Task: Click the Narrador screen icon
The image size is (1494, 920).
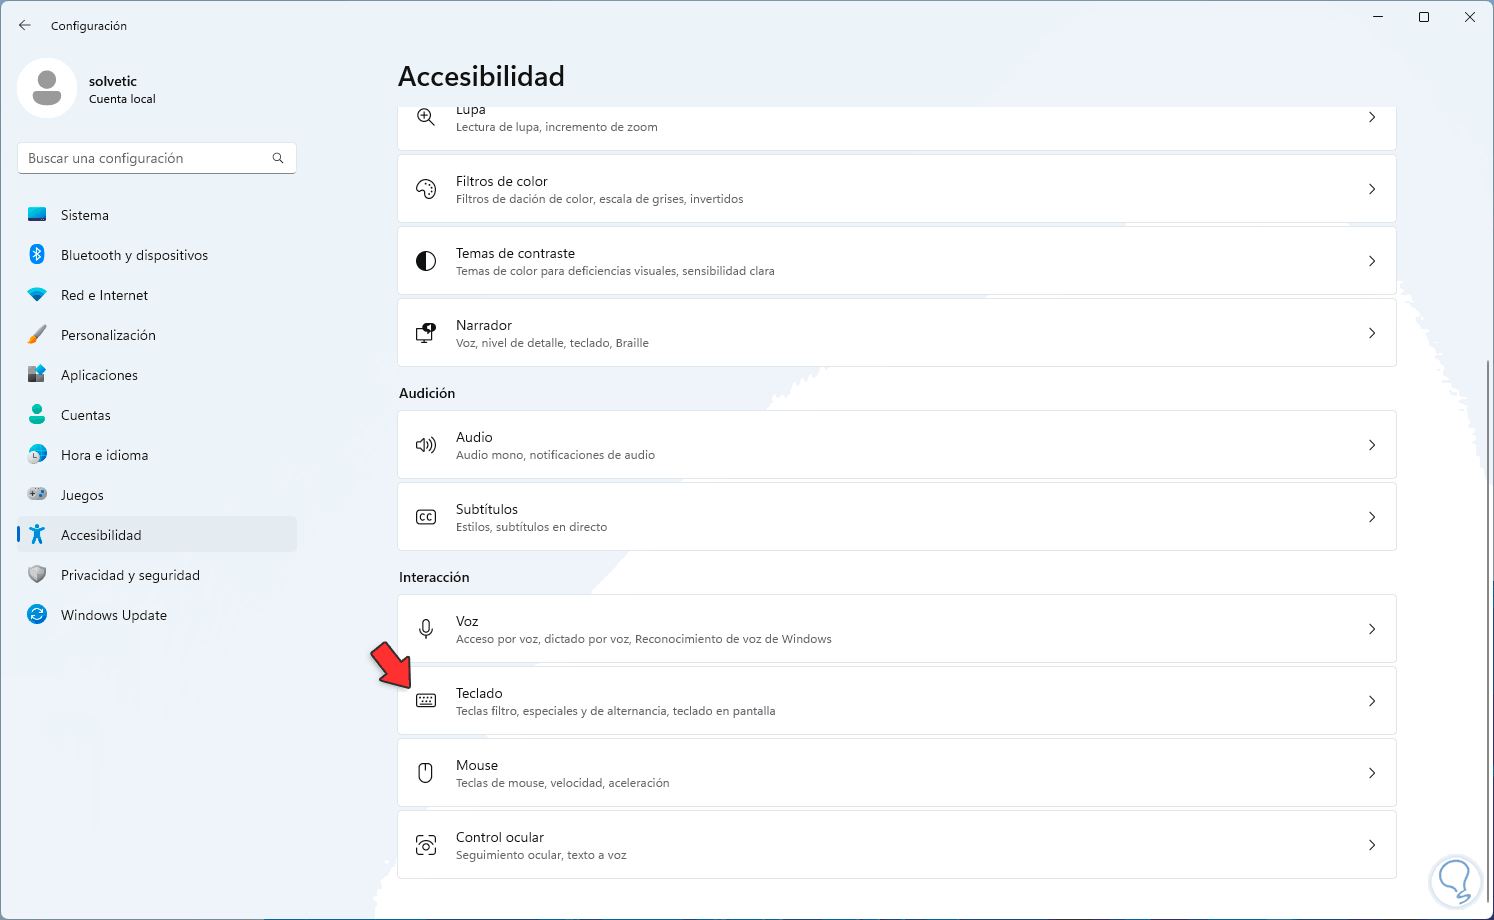Action: coord(426,333)
